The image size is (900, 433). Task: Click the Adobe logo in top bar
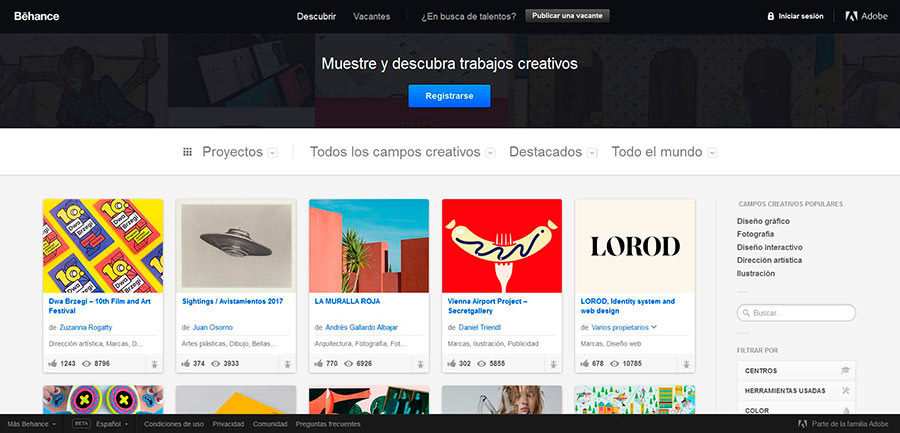[x=866, y=16]
